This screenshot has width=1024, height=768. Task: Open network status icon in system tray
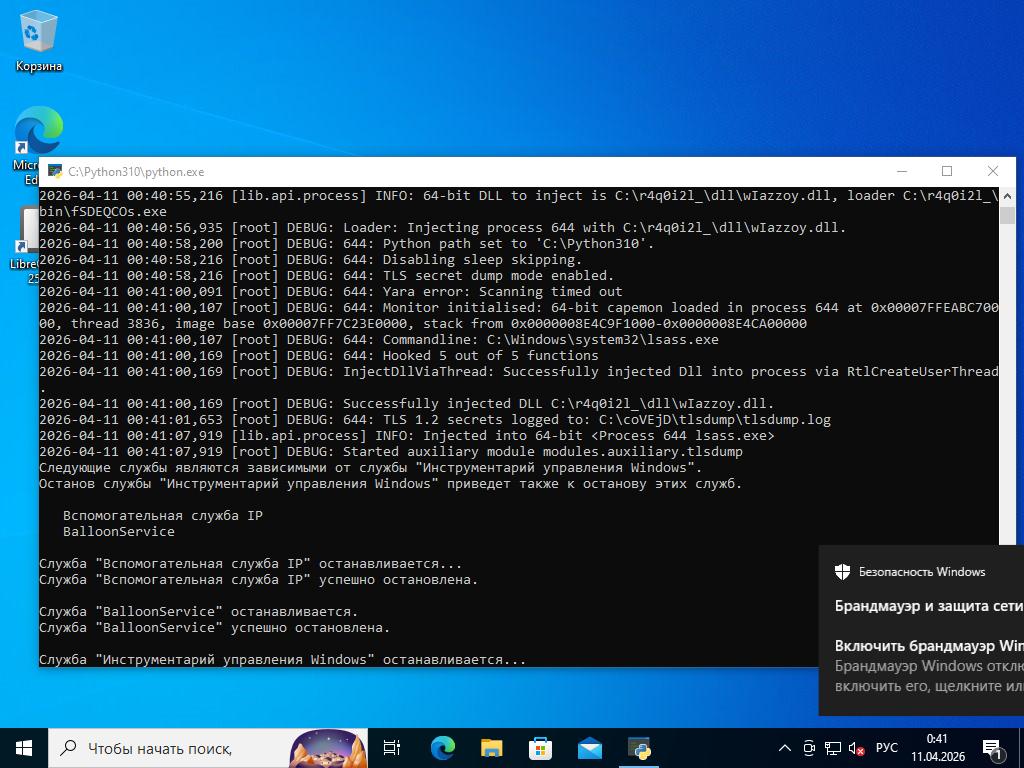(833, 748)
